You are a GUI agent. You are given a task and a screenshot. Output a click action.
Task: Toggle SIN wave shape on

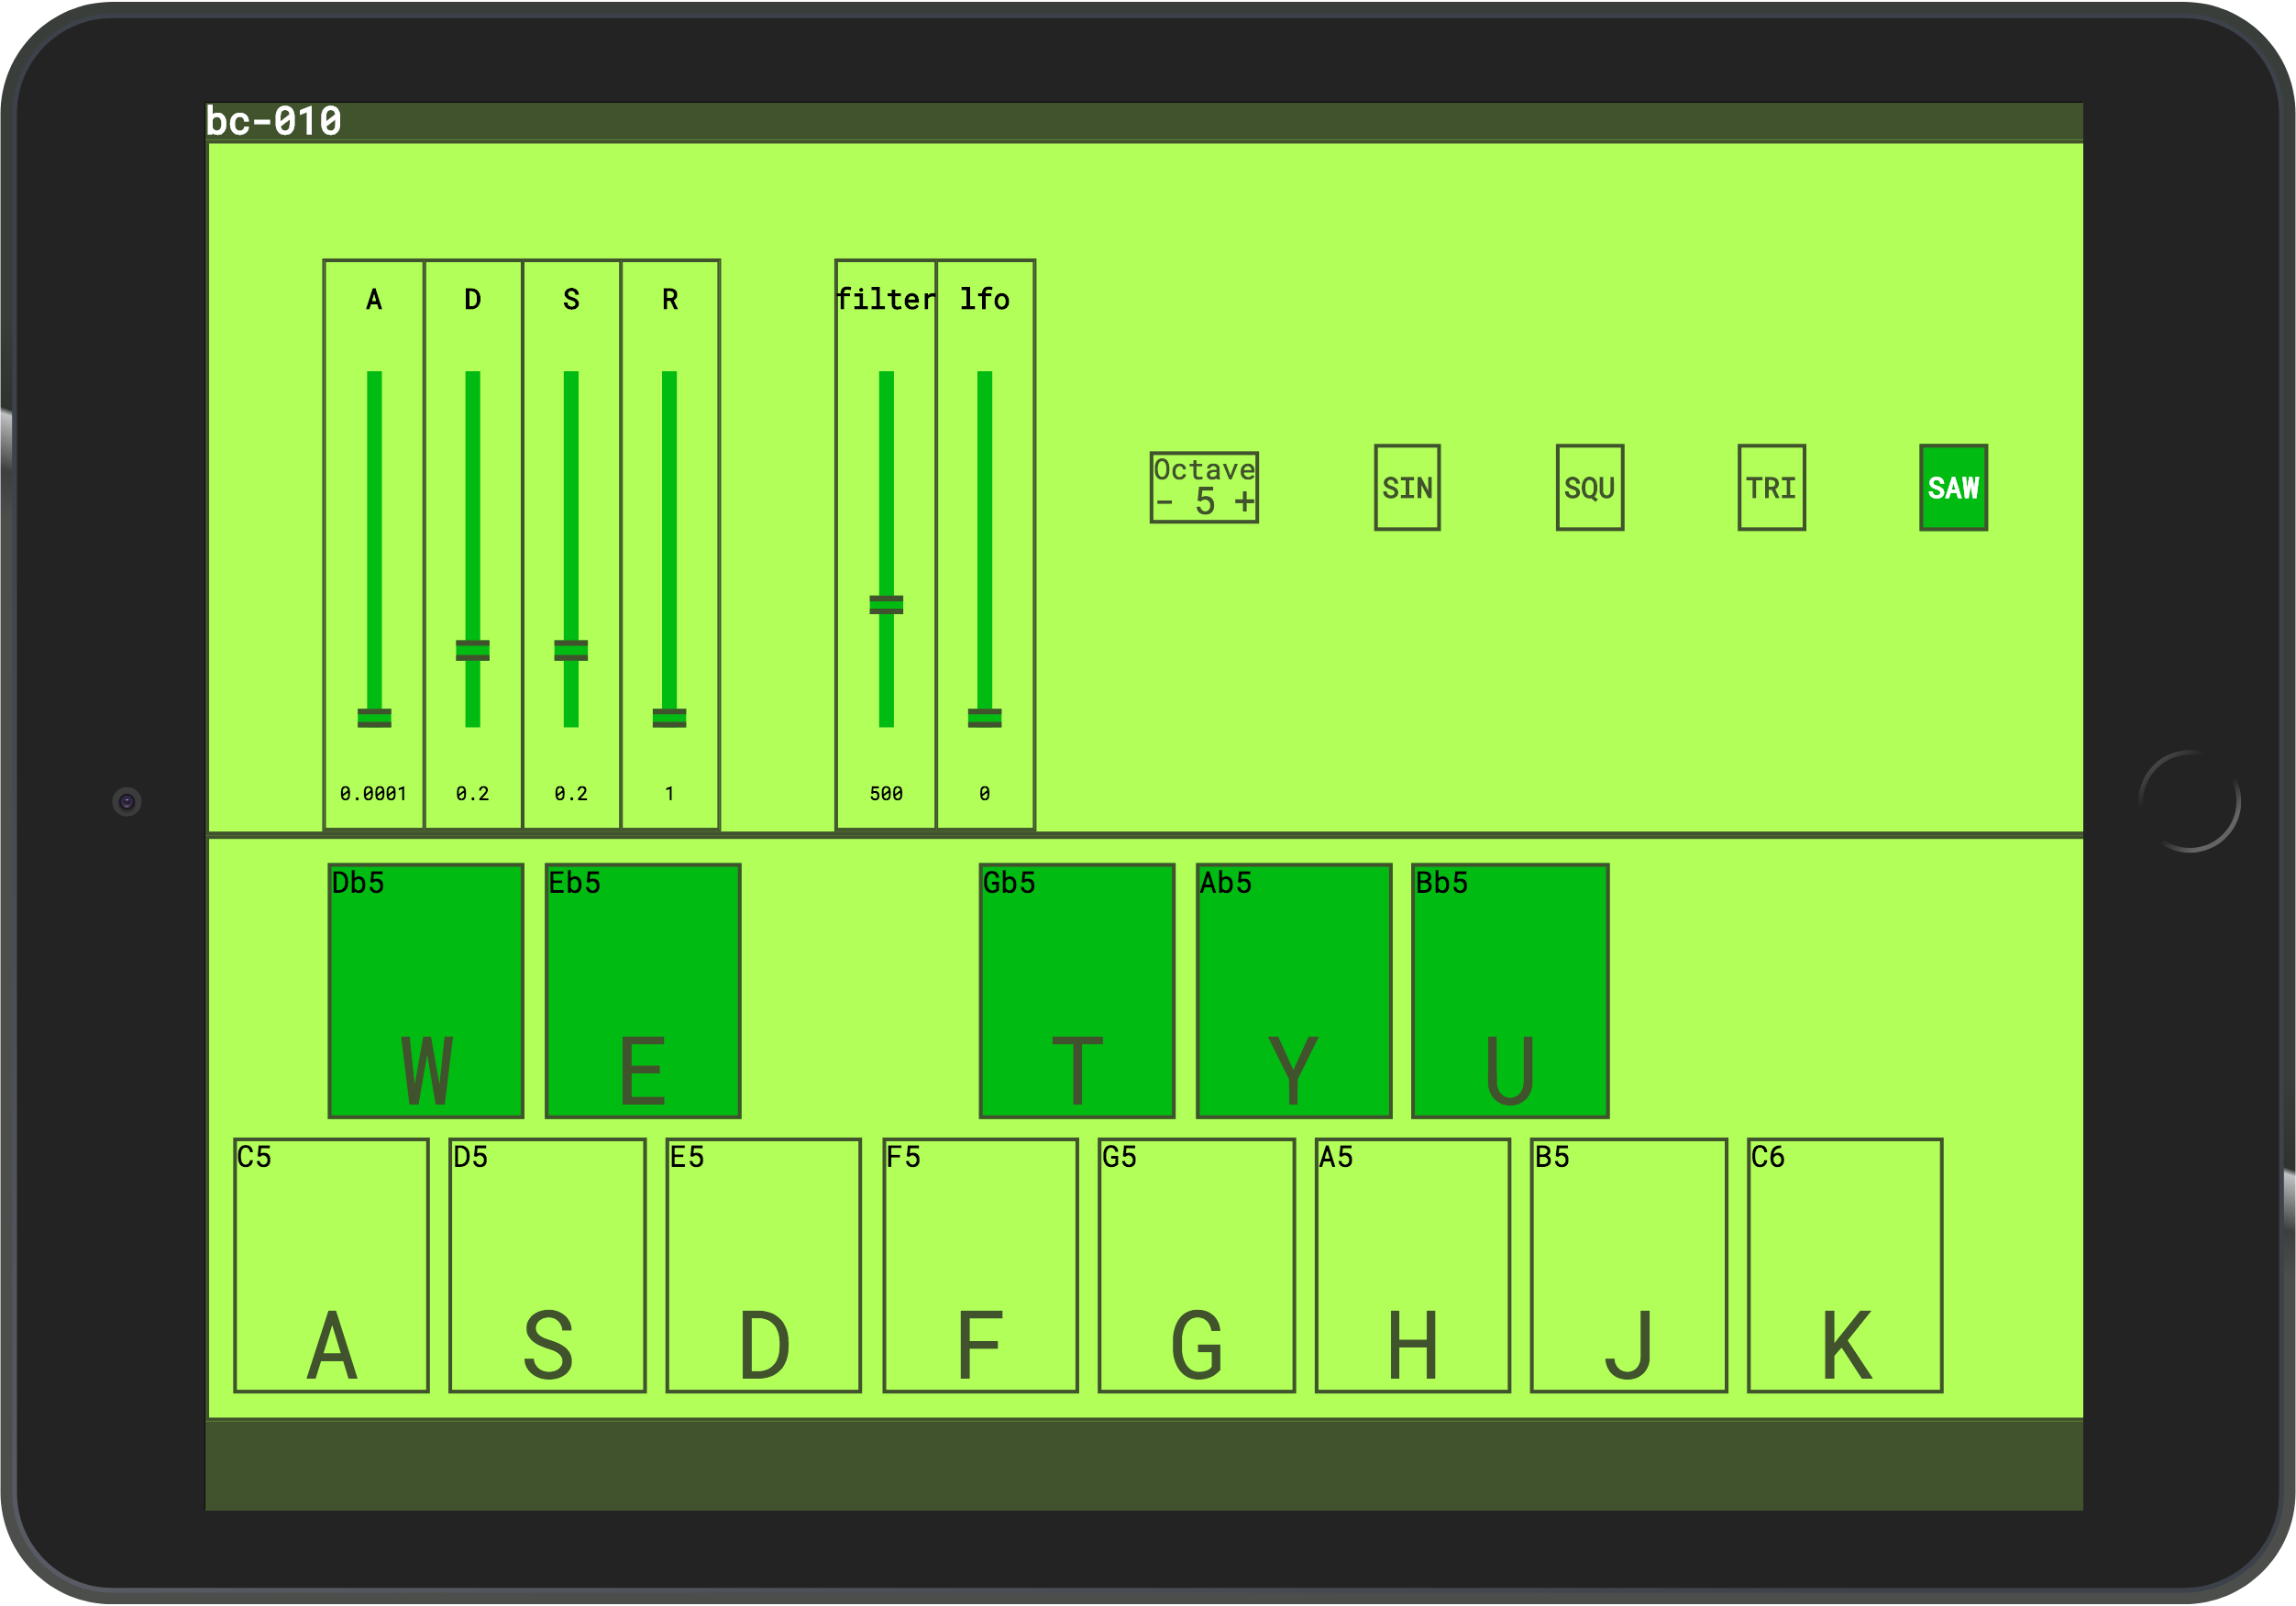click(x=1408, y=488)
